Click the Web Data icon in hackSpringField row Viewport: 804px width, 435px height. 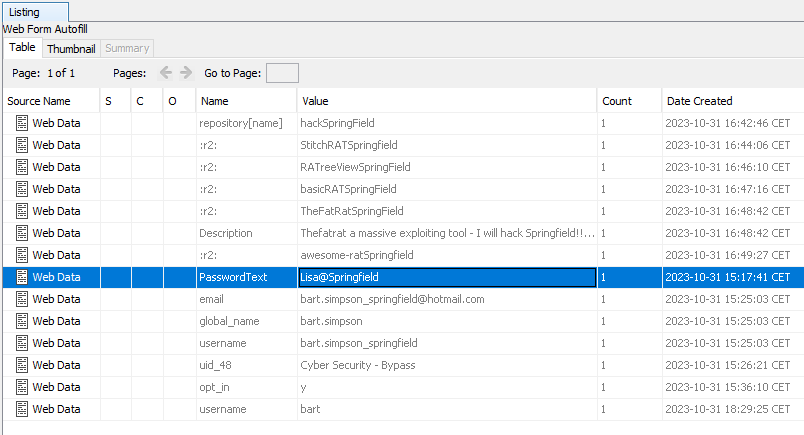point(22,123)
